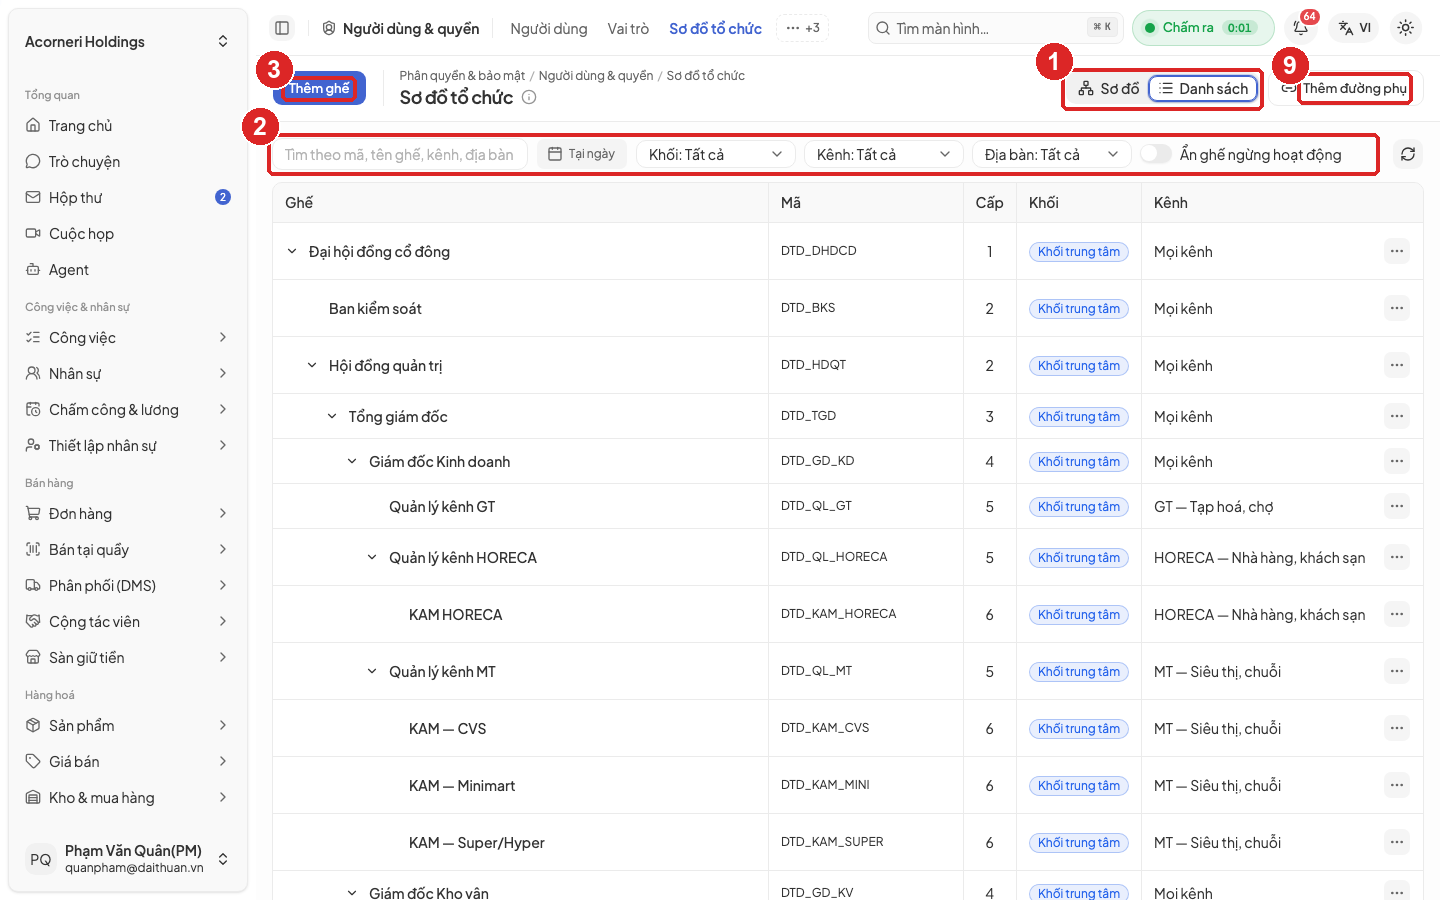Open Cuộc họp meetings in sidebar
This screenshot has height=900, width=1440.
tap(128, 234)
